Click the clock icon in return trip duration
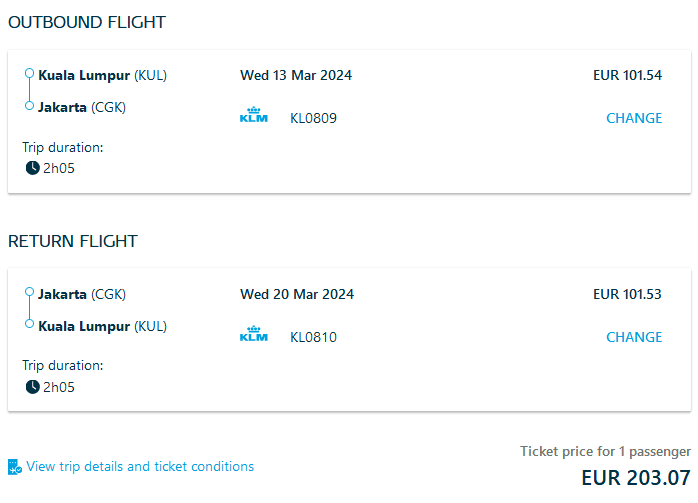Viewport: 698px width, 503px height. [x=32, y=387]
